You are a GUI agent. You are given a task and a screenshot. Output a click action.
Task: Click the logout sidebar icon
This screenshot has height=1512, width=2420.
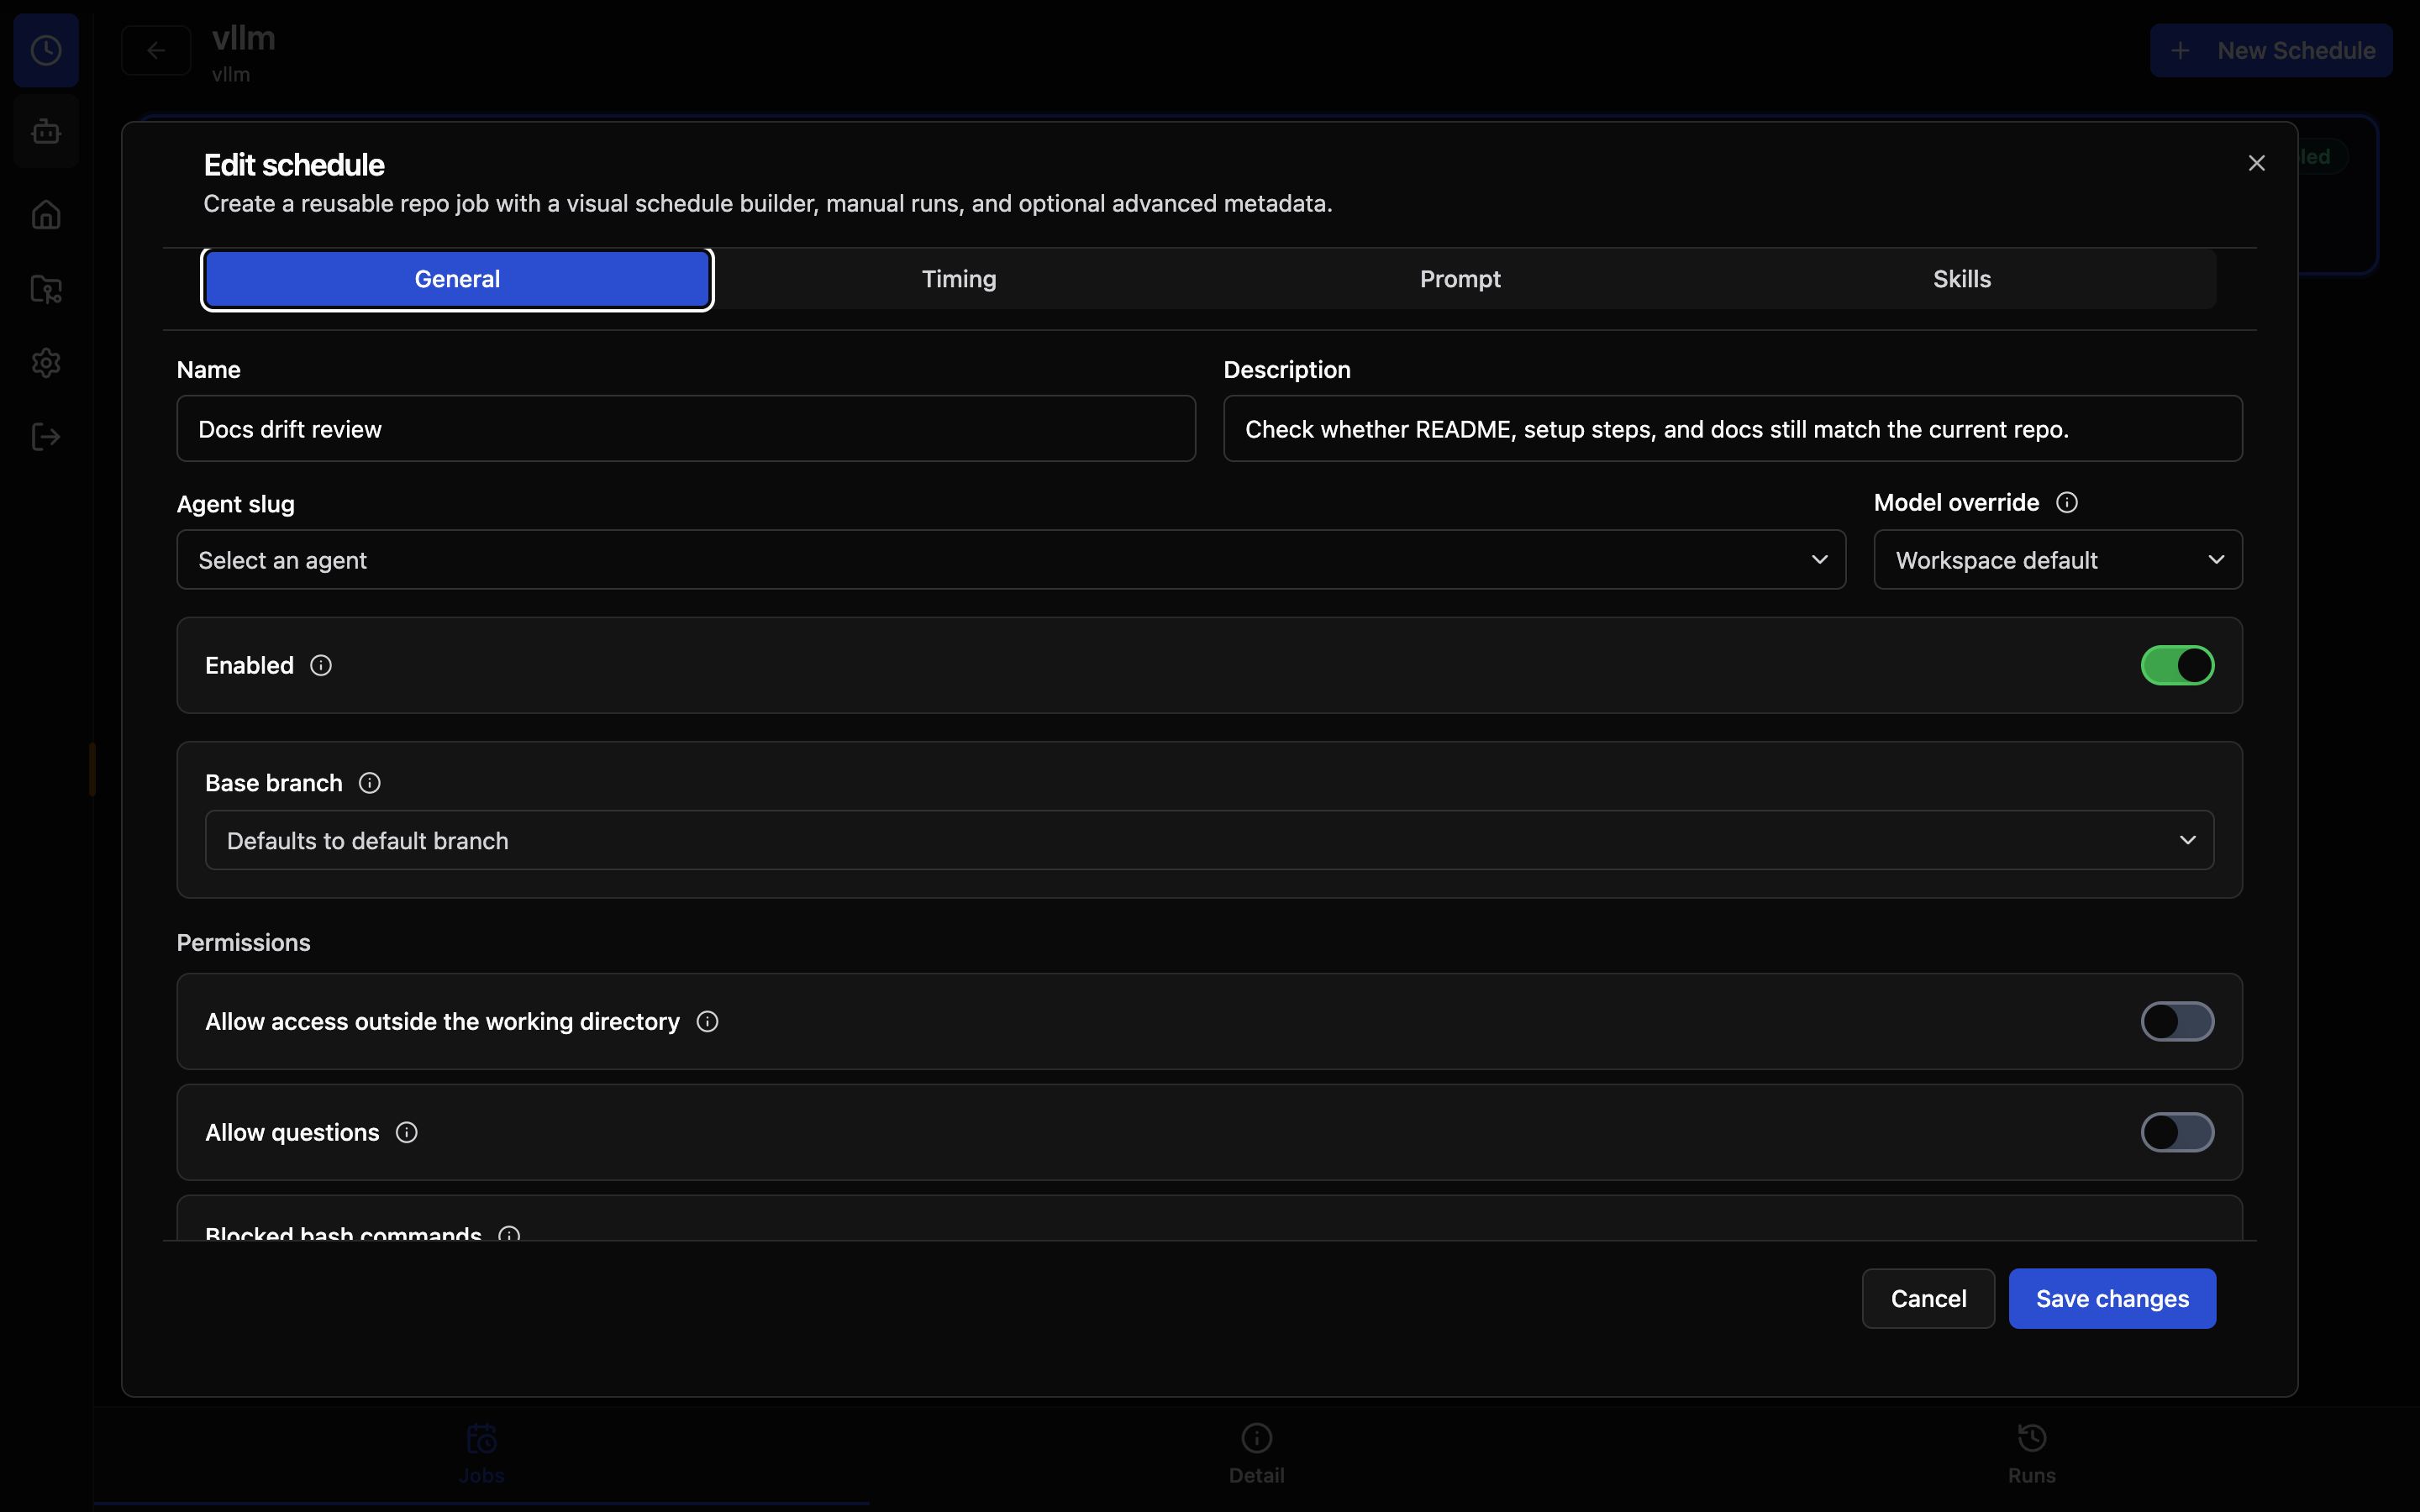tap(46, 437)
